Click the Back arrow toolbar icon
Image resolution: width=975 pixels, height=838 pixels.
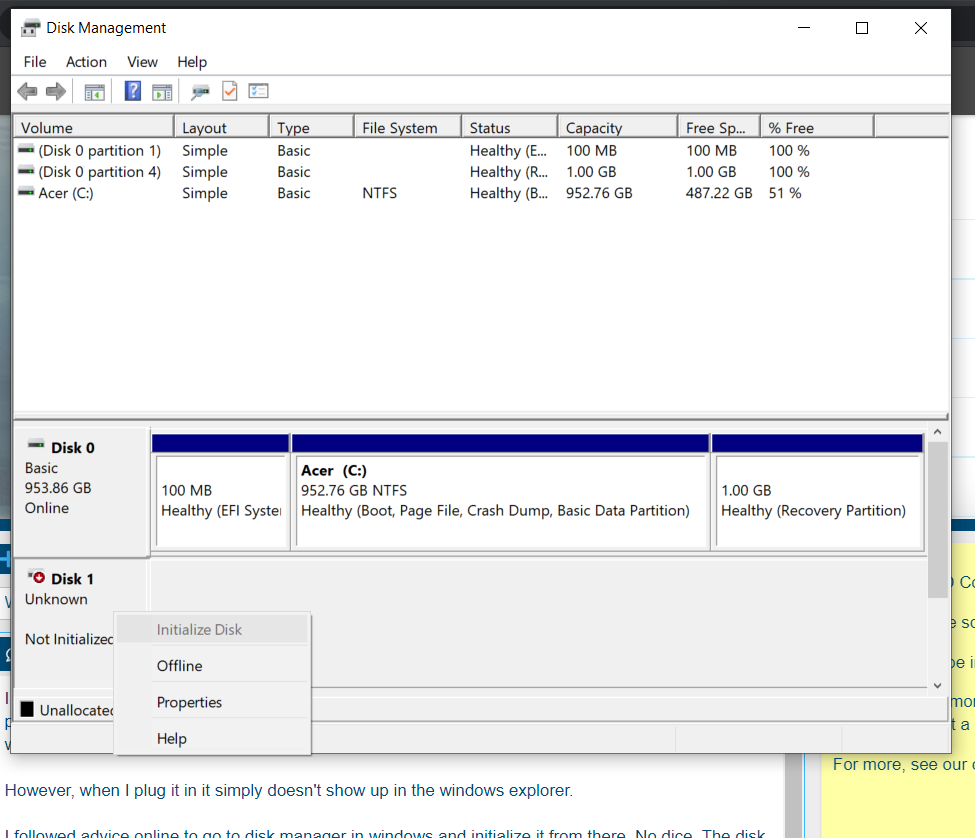[27, 92]
